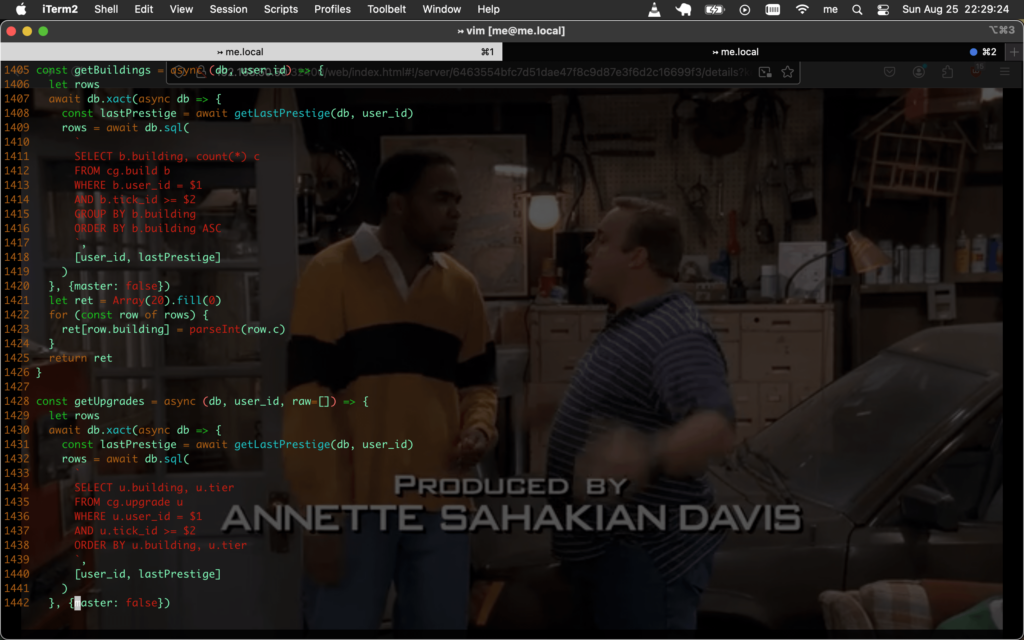Click "[user_id, lastPrestige]" on line 1418

148,257
